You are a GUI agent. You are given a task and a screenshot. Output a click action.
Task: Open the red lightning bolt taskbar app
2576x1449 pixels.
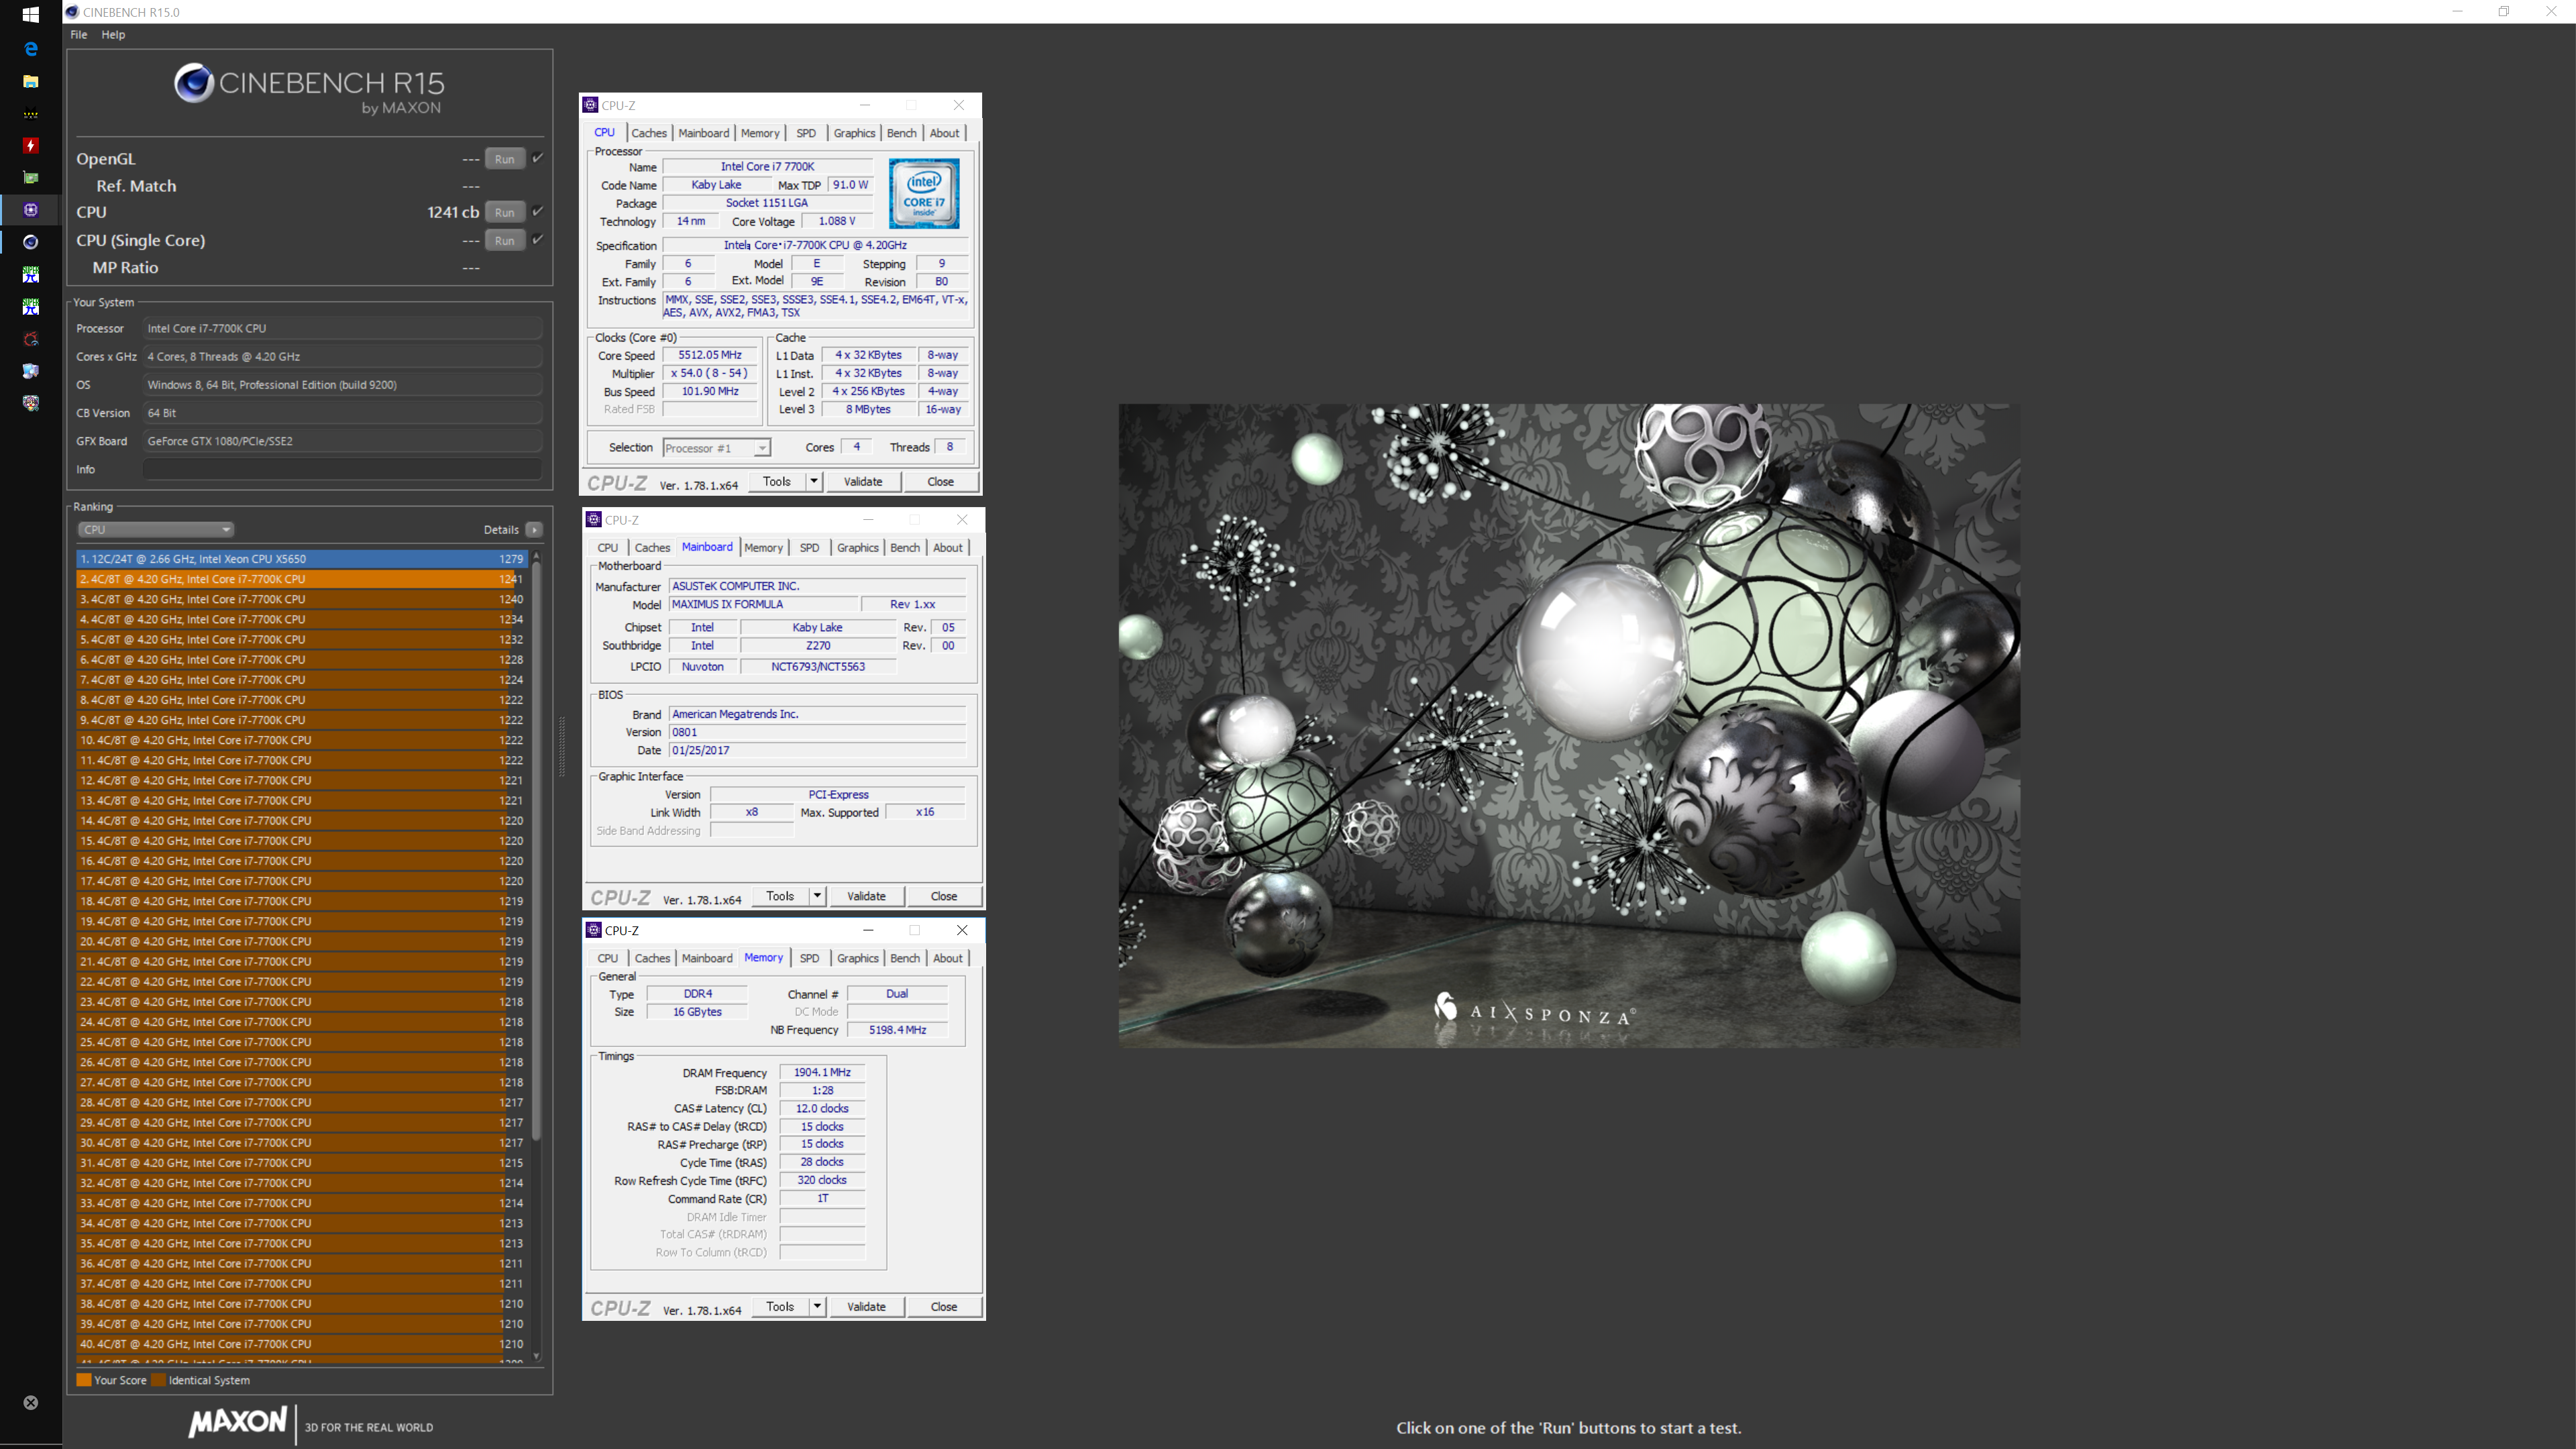click(x=30, y=145)
